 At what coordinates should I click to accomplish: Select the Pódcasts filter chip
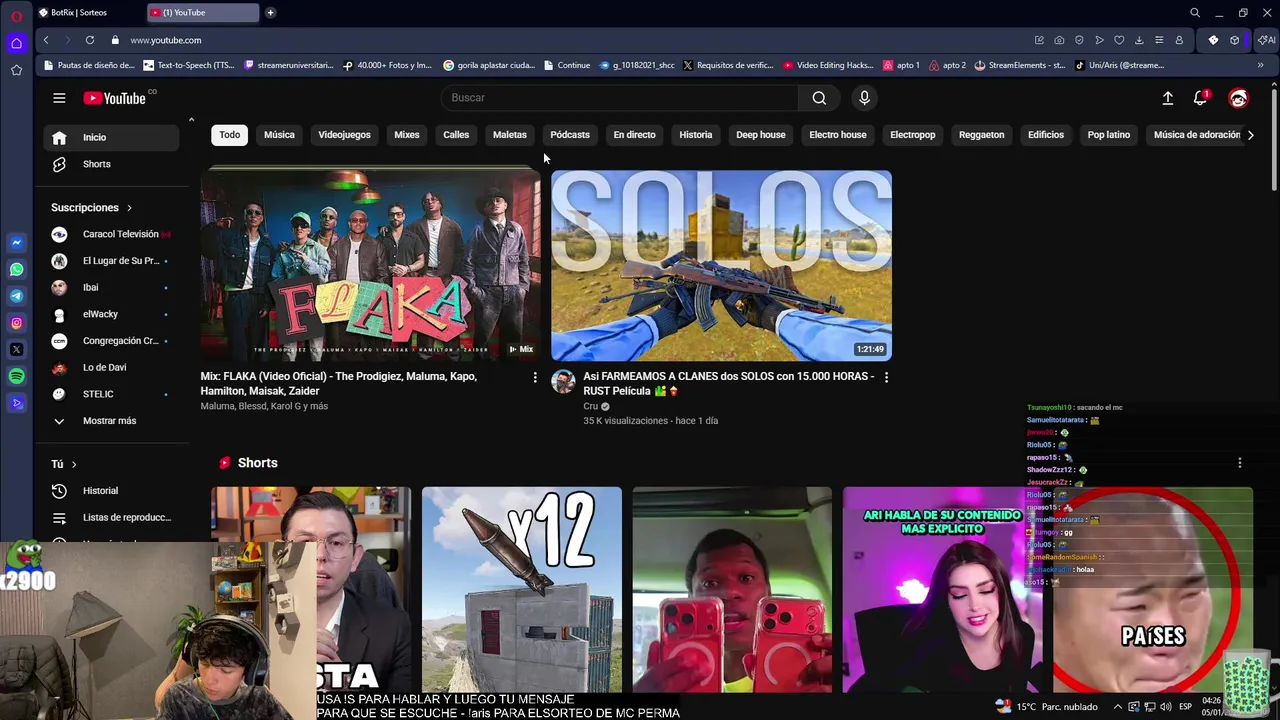[570, 135]
